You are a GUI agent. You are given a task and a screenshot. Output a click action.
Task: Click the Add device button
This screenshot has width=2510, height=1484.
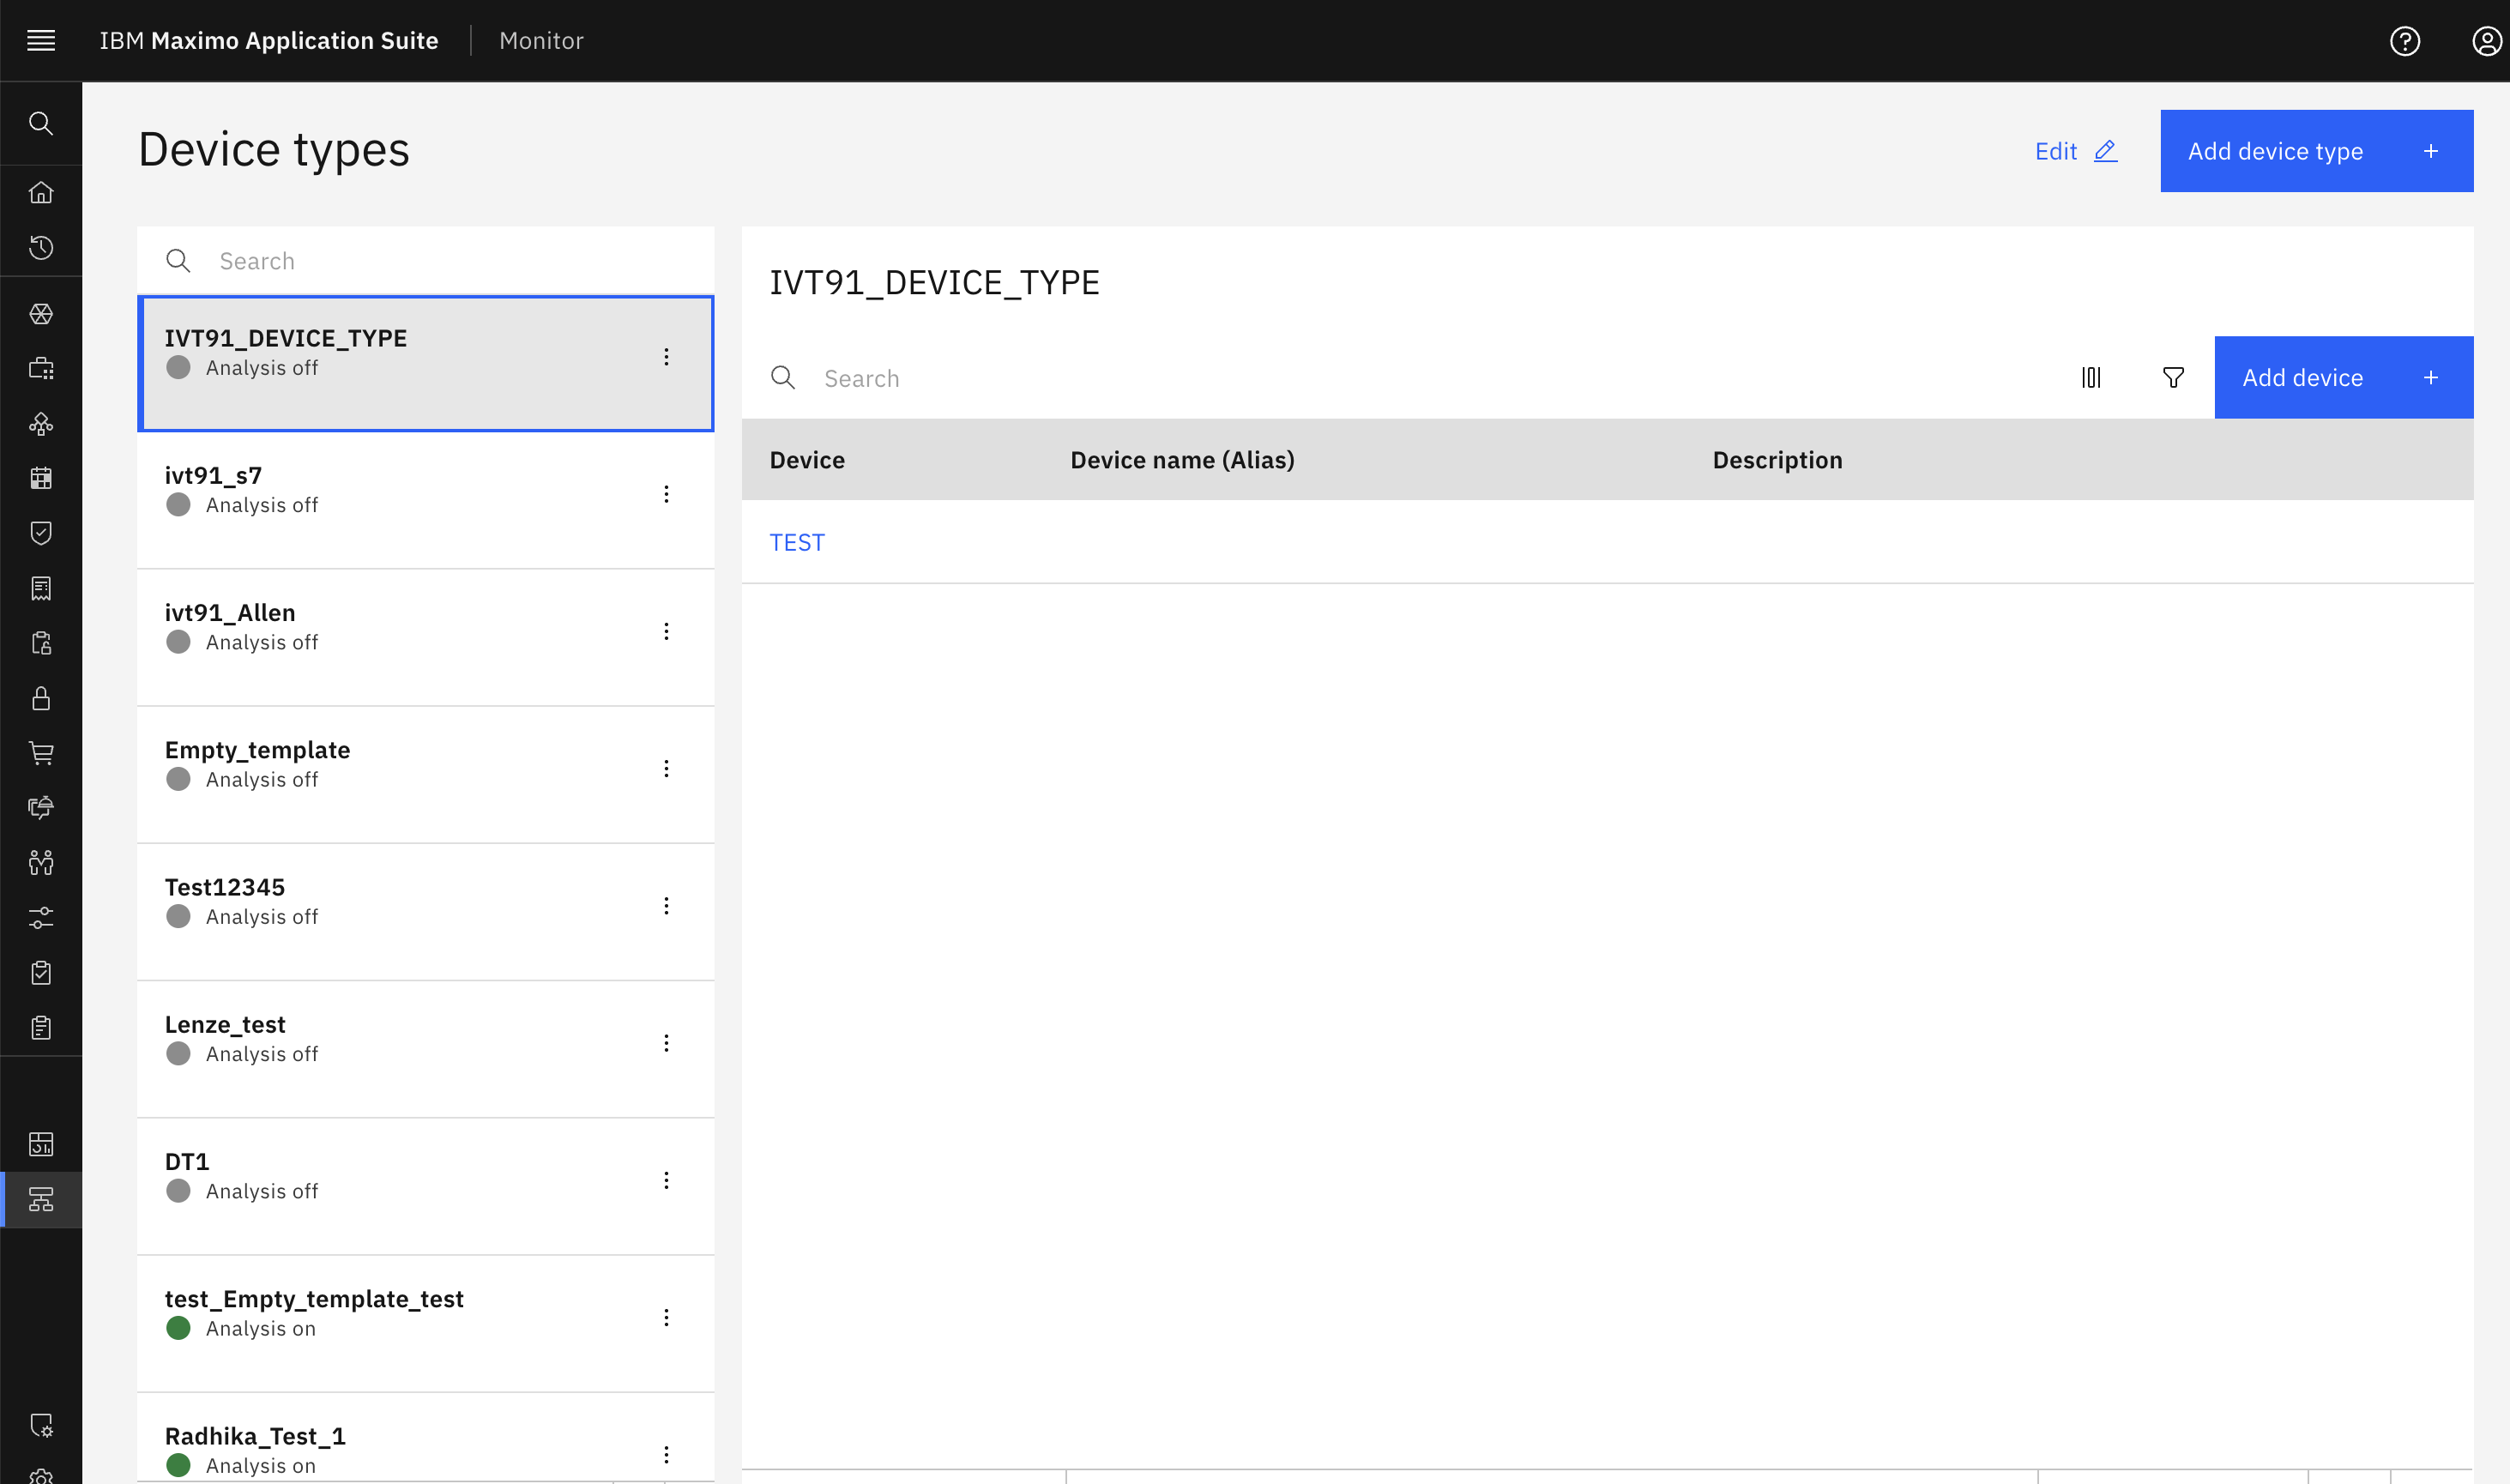click(x=2343, y=377)
